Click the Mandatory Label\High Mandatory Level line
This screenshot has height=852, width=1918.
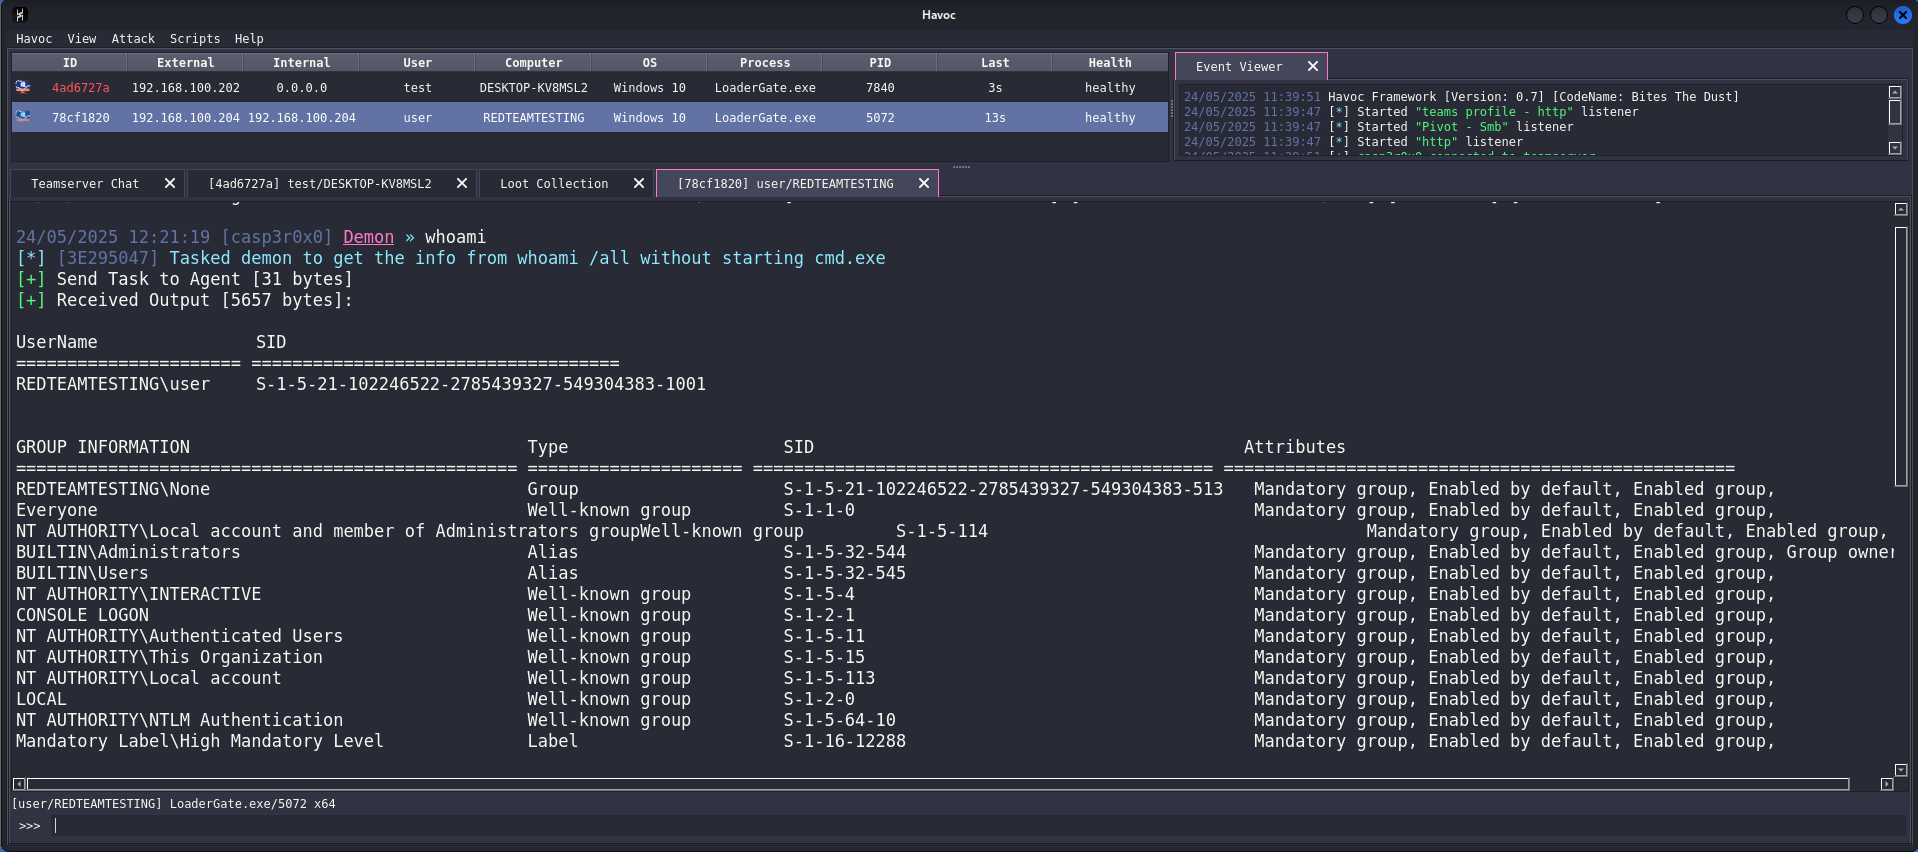[x=895, y=741]
